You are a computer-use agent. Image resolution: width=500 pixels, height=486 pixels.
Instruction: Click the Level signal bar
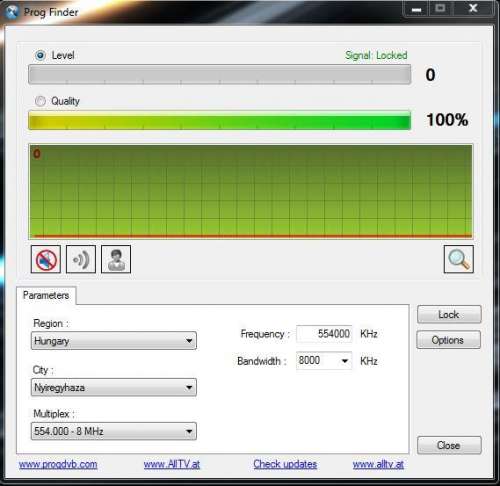pyautogui.click(x=220, y=74)
